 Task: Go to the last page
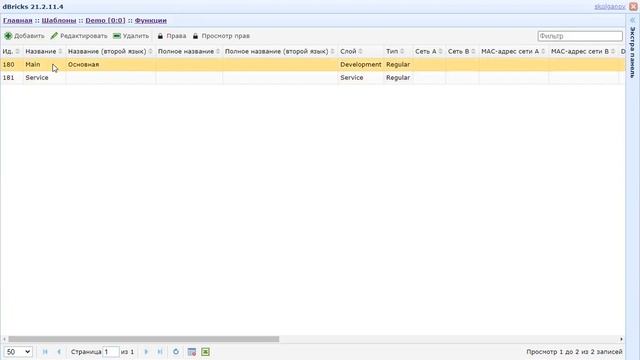click(160, 351)
